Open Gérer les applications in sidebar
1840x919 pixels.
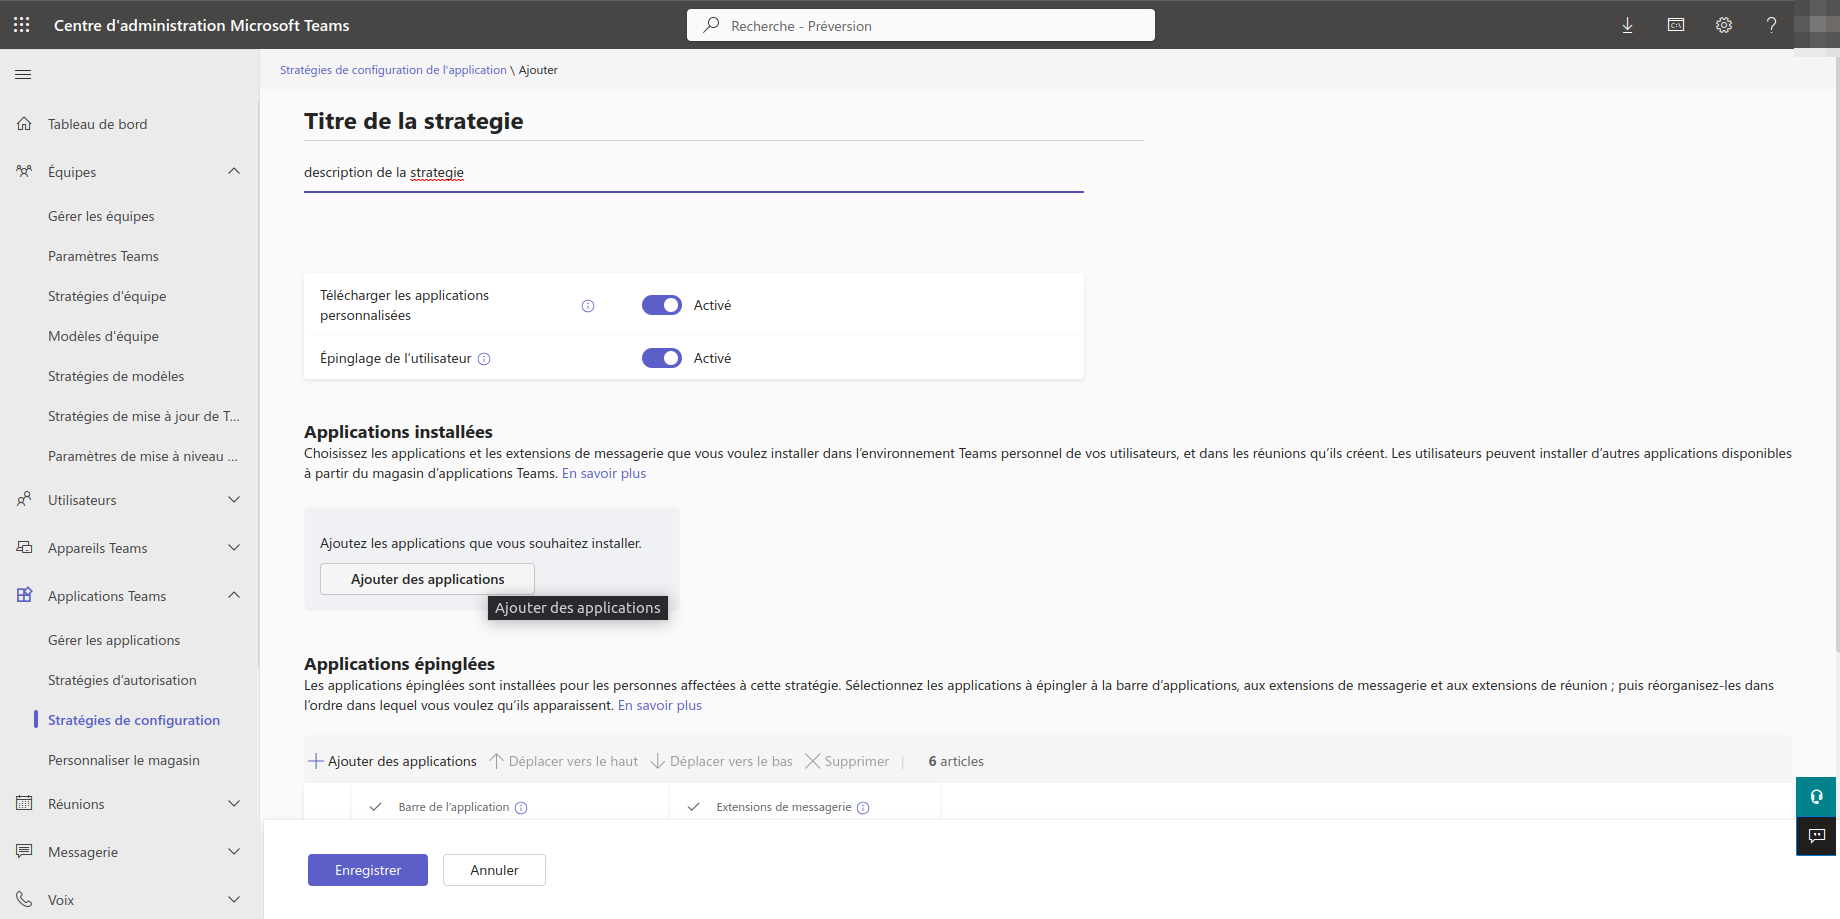tap(114, 640)
